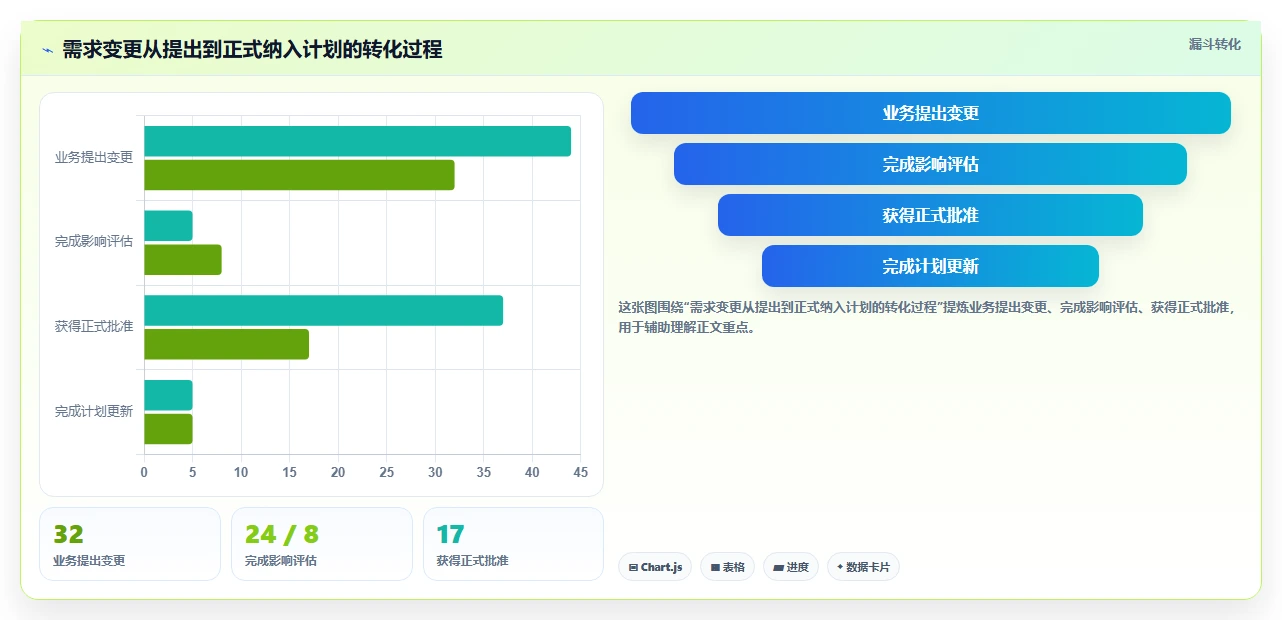
Task: Select the 业务提出变更 funnel stage
Action: point(930,113)
